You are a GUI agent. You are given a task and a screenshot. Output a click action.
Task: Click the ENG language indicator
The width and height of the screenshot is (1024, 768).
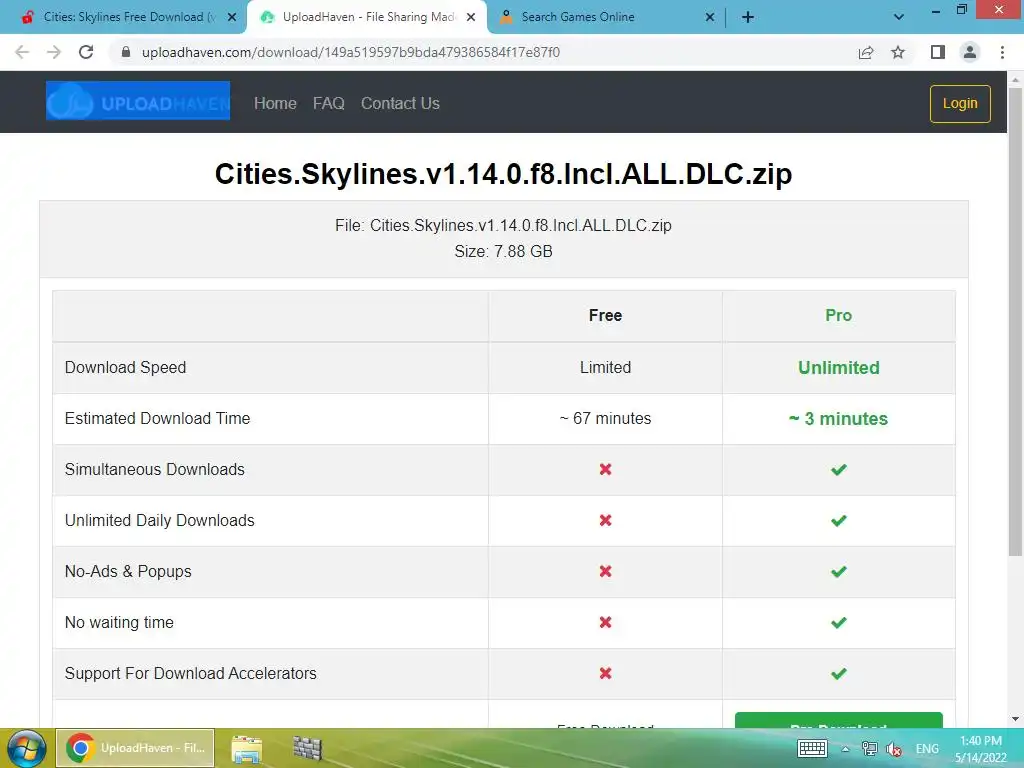coord(927,749)
